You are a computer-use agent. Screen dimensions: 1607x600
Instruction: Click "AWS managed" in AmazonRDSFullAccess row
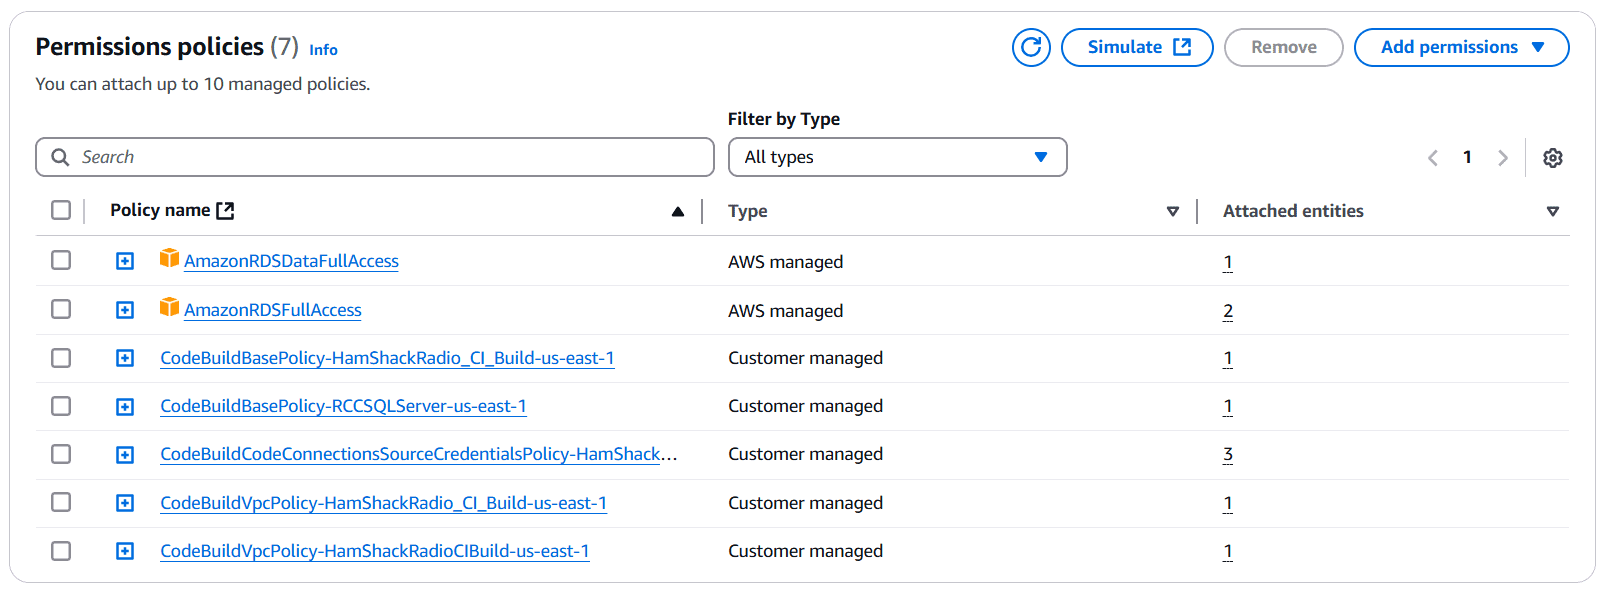(785, 311)
